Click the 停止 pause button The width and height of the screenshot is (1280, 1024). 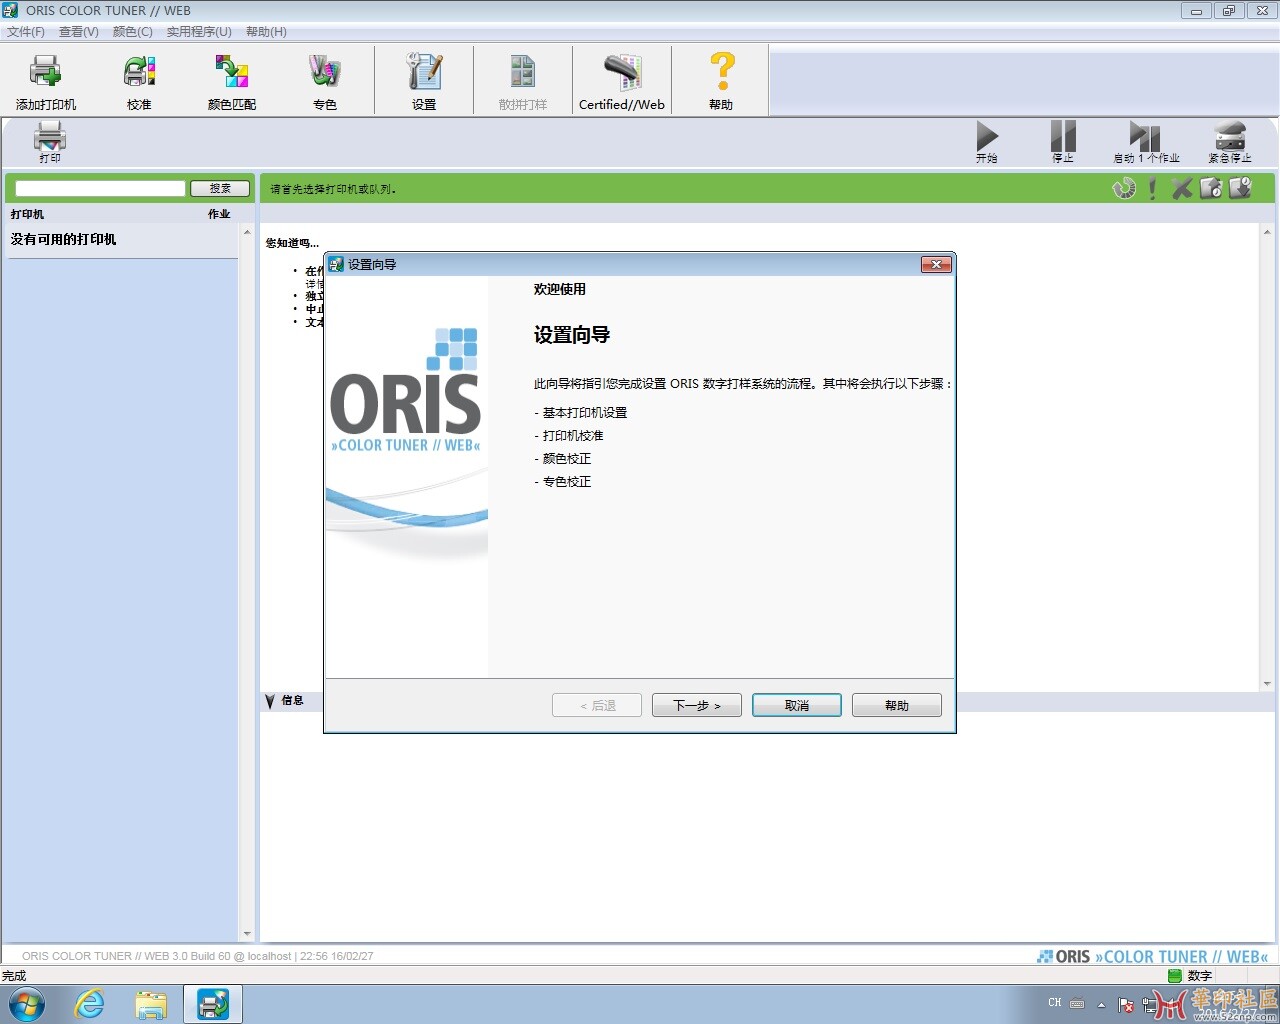click(1063, 142)
